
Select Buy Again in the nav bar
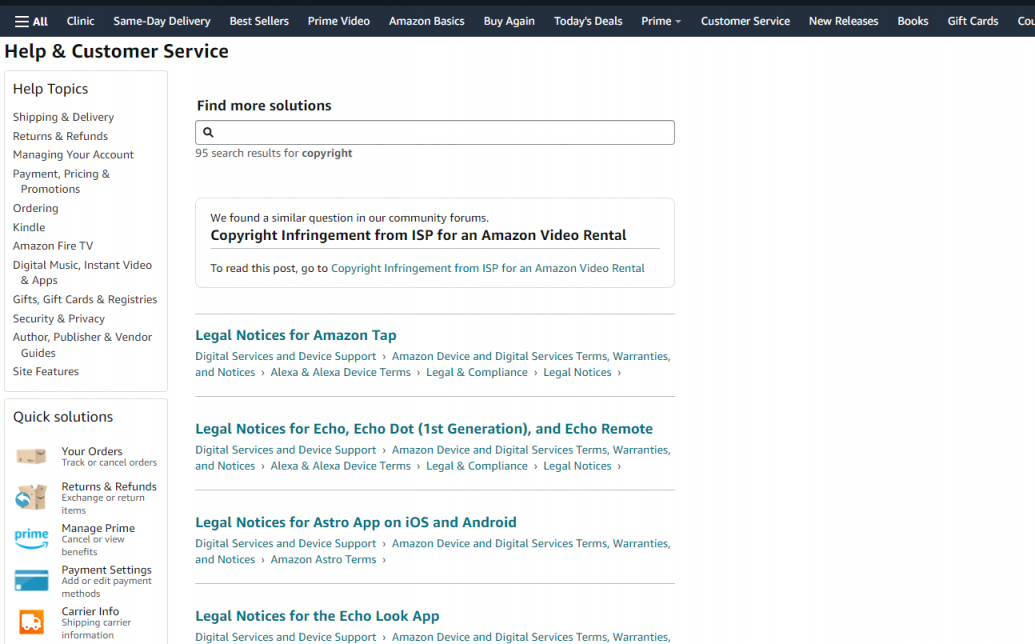[x=509, y=21]
